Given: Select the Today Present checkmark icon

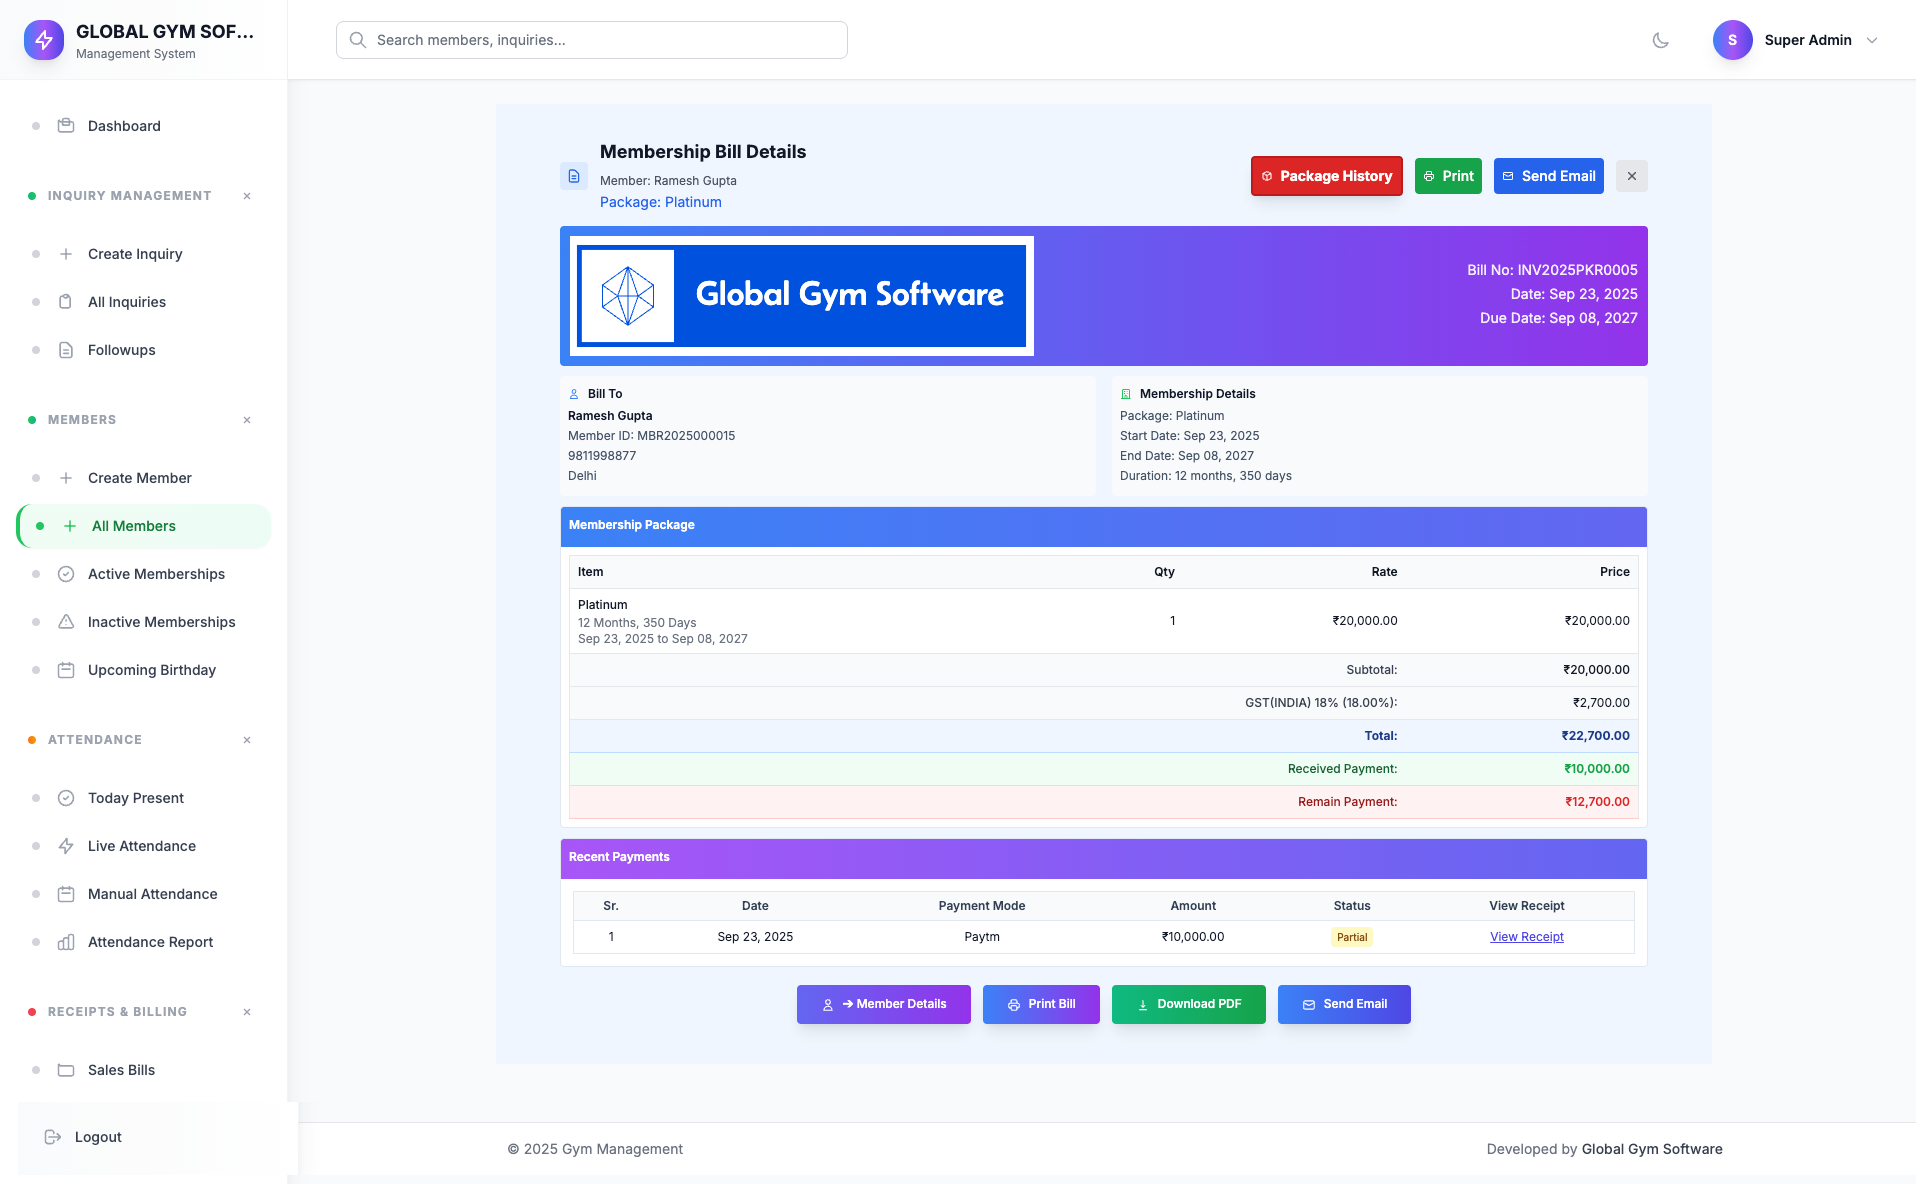Looking at the screenshot, I should [x=65, y=798].
